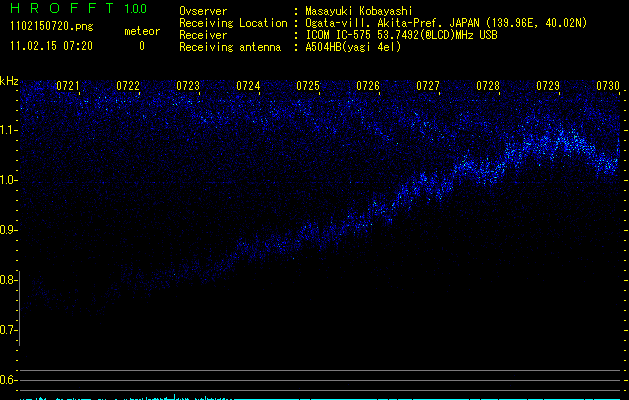Click the 1.0 kHz frequency label

(x=7, y=180)
